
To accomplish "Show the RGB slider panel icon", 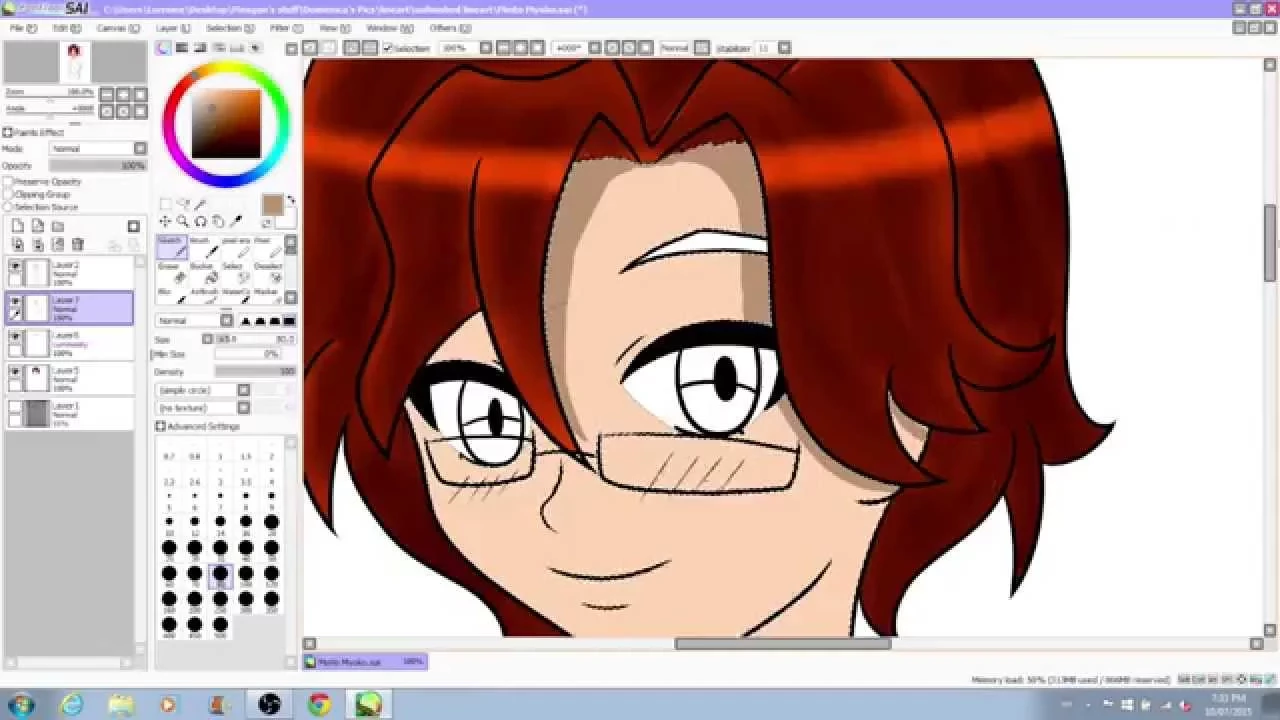I will tap(182, 47).
